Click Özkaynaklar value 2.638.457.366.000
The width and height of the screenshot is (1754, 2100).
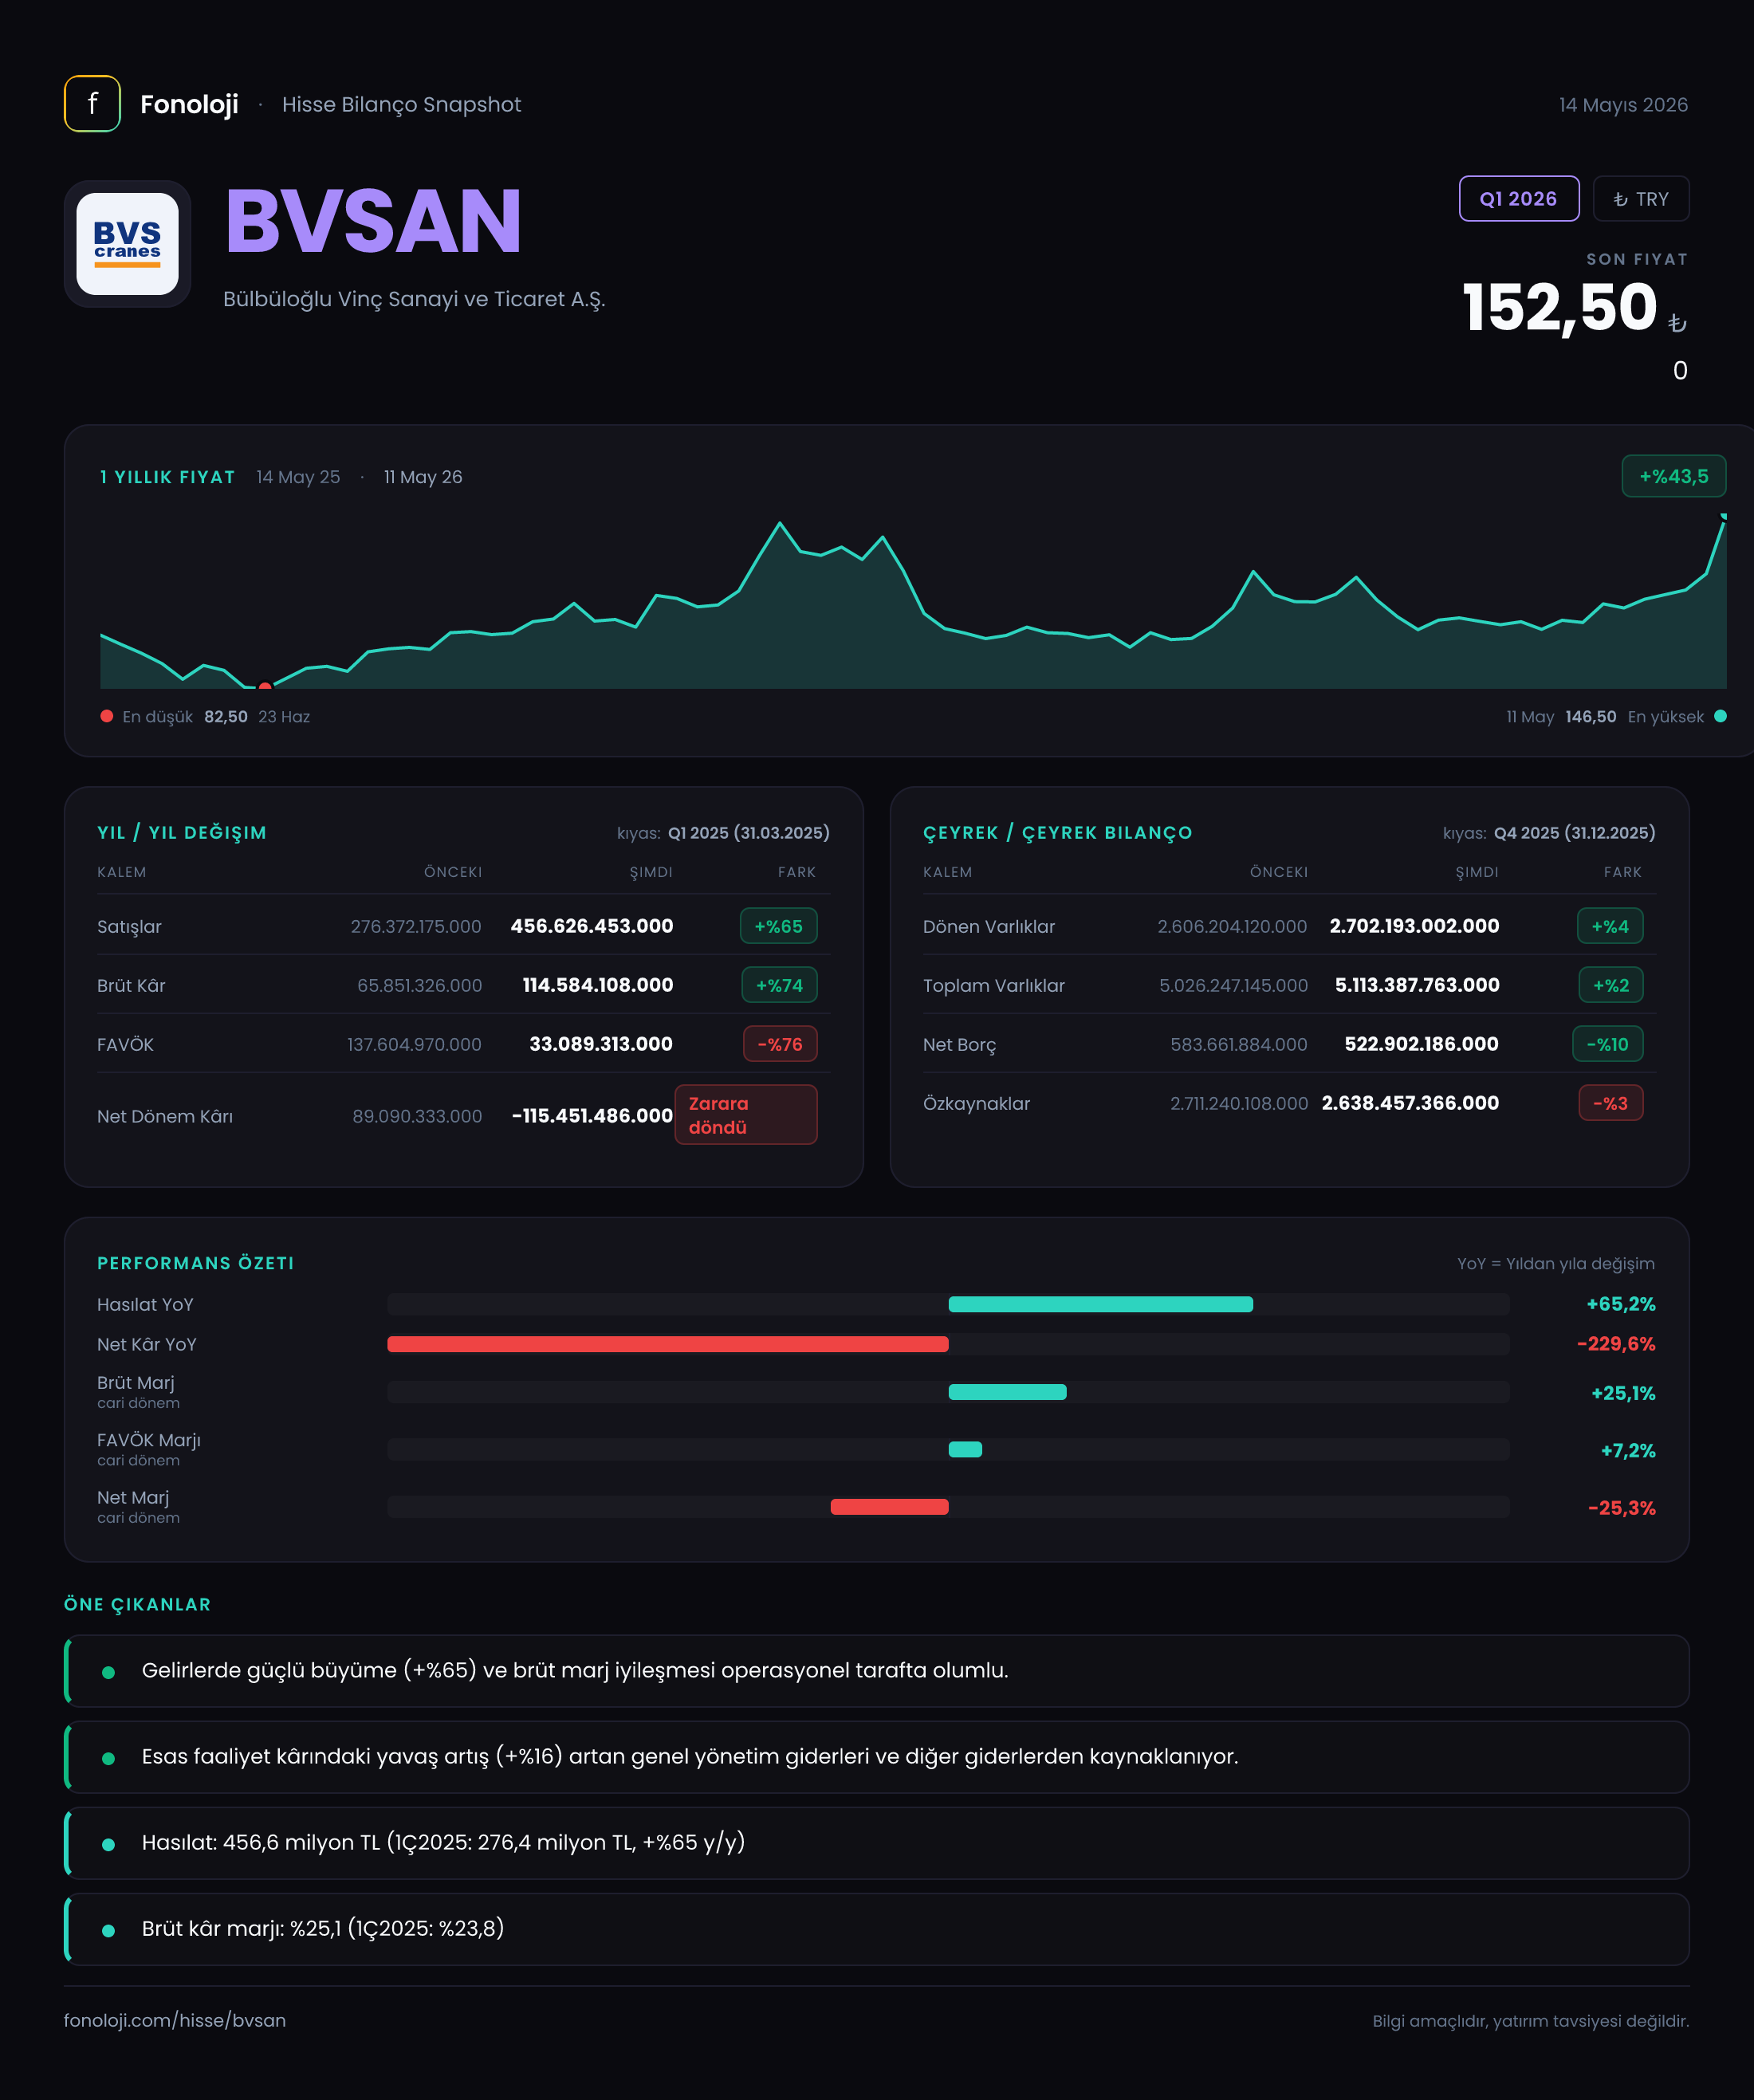pos(1410,1103)
